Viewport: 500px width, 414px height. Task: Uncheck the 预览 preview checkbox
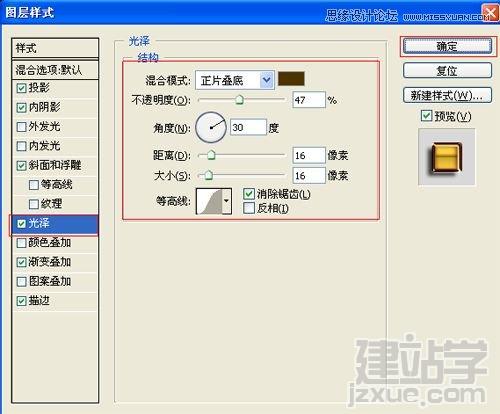426,116
